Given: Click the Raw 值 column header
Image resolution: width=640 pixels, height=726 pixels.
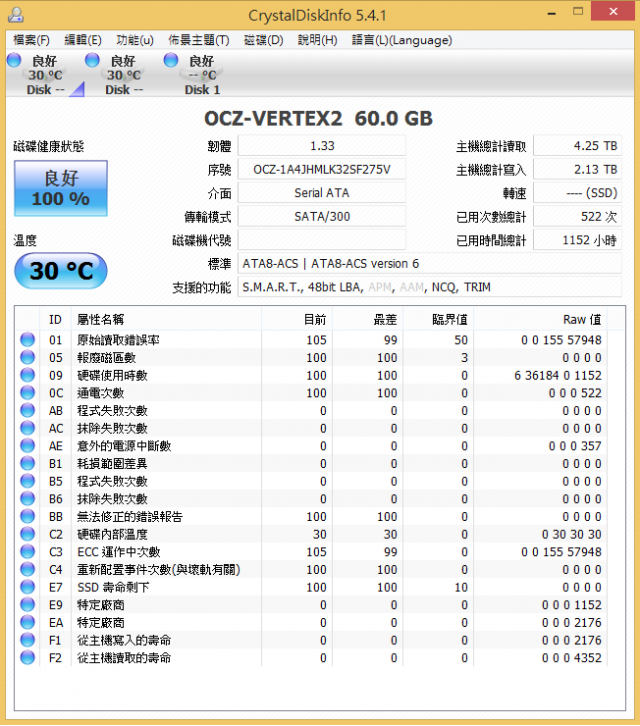Looking at the screenshot, I should (540, 319).
